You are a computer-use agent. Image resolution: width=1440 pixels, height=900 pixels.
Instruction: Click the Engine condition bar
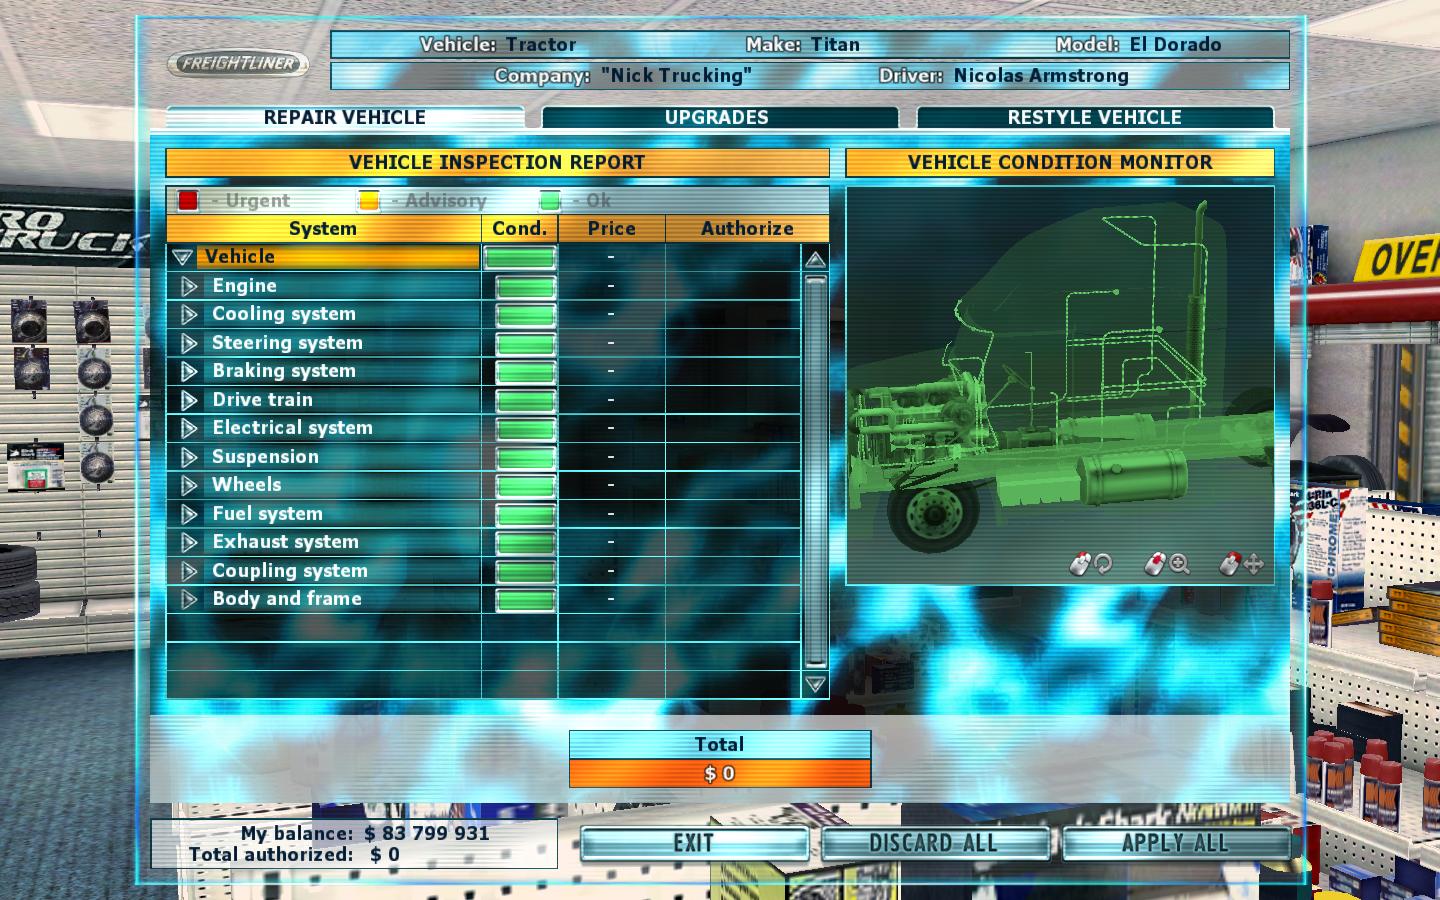coord(526,287)
